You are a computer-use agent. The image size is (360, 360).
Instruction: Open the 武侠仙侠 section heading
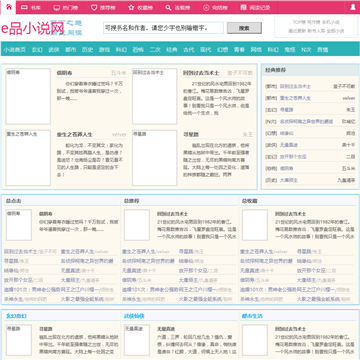[x=134, y=316]
